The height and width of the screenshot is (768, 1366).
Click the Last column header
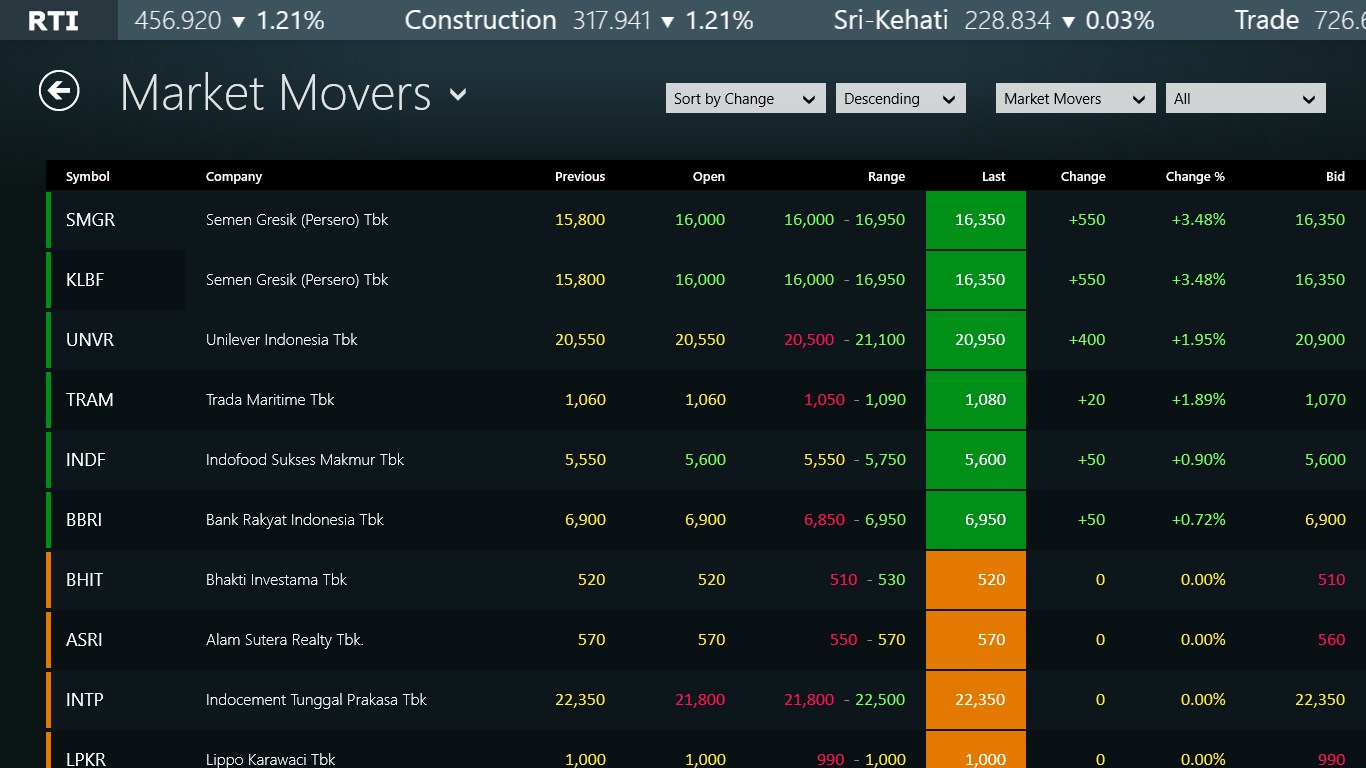point(993,177)
